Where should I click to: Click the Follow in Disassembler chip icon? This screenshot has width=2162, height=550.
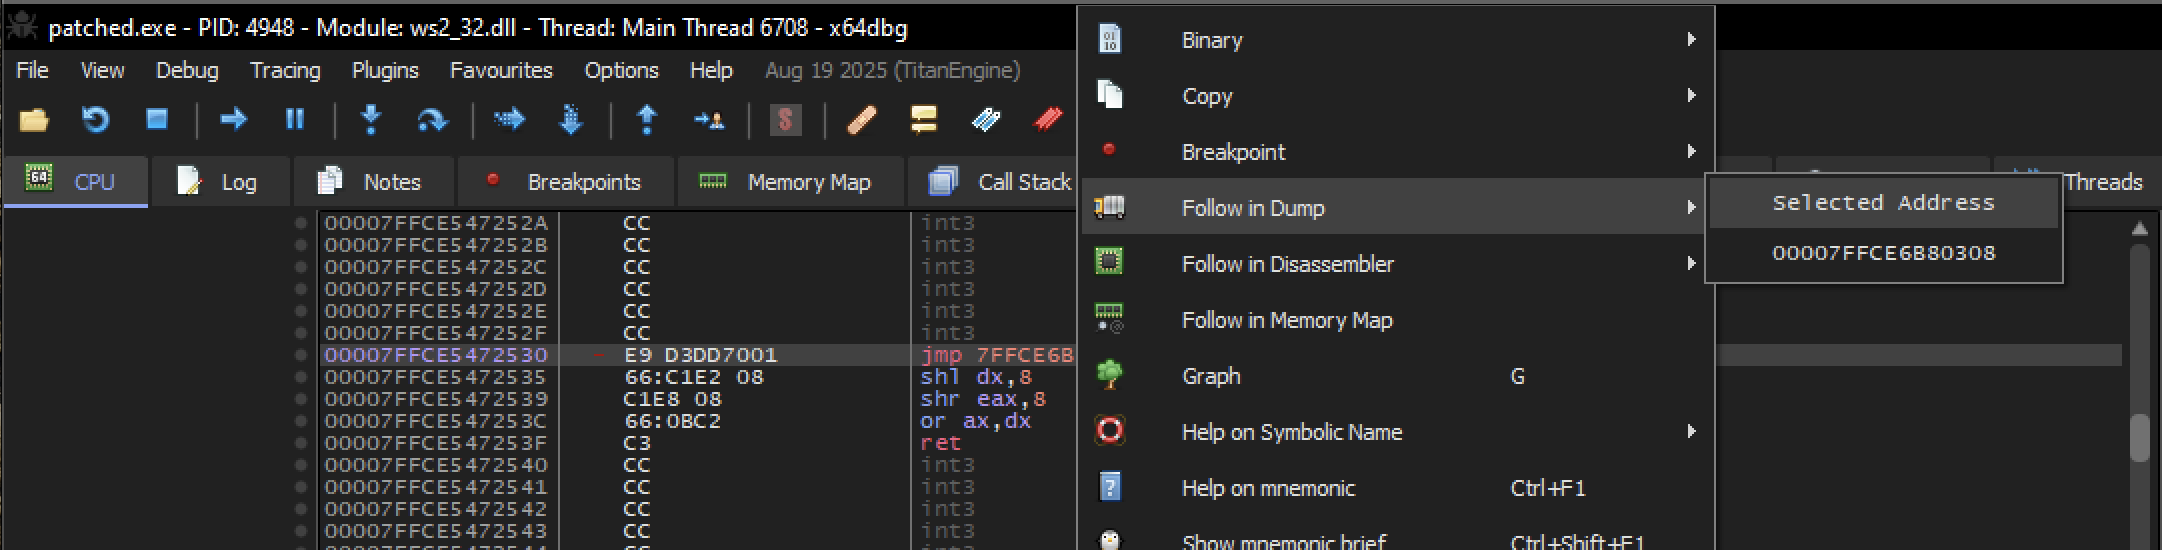(x=1110, y=263)
